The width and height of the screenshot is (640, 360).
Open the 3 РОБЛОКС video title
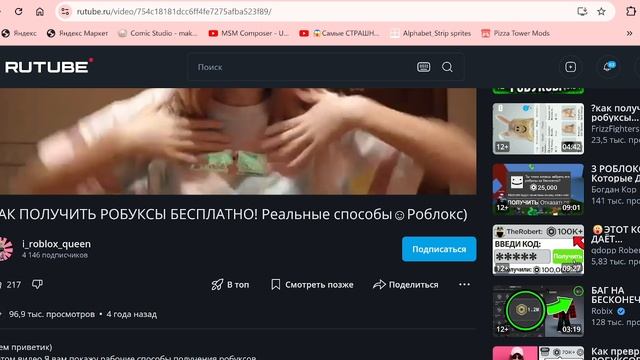[x=615, y=173]
